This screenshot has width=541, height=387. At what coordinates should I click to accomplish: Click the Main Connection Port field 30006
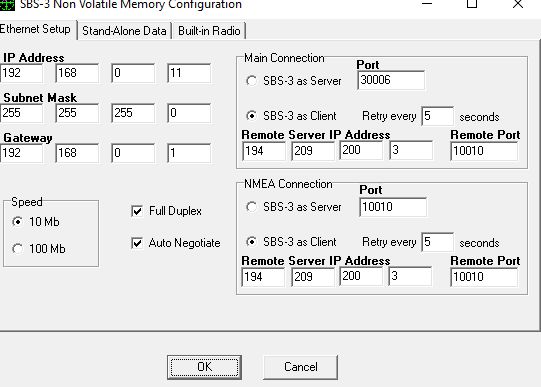(391, 80)
